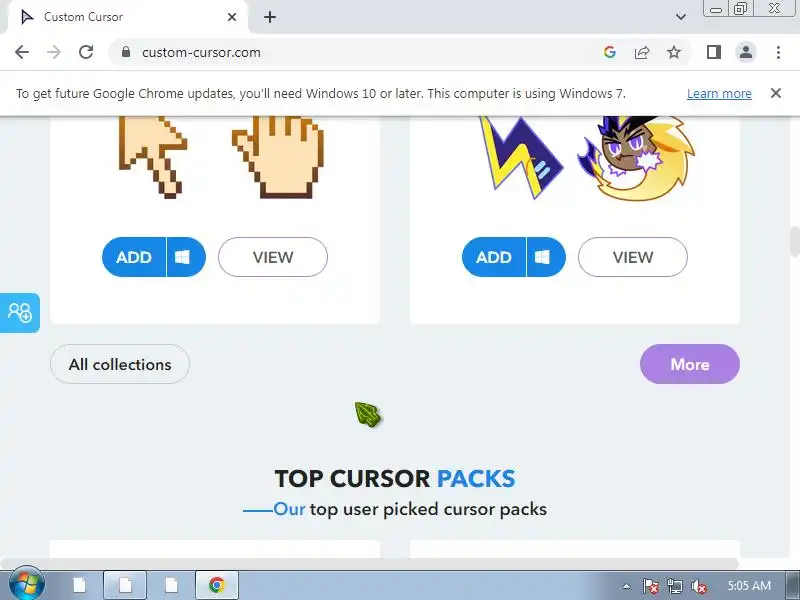The height and width of the screenshot is (600, 800).
Task: Expand the tab search chevron
Action: tap(681, 17)
